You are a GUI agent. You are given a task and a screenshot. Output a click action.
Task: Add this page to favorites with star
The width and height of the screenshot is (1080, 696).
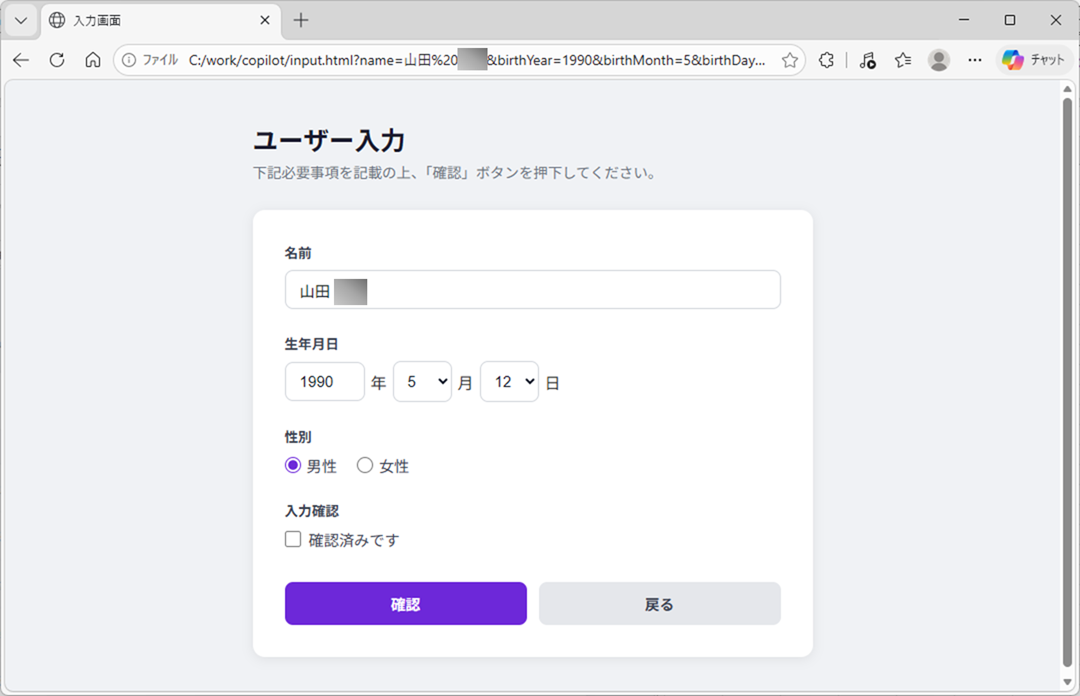pyautogui.click(x=790, y=60)
